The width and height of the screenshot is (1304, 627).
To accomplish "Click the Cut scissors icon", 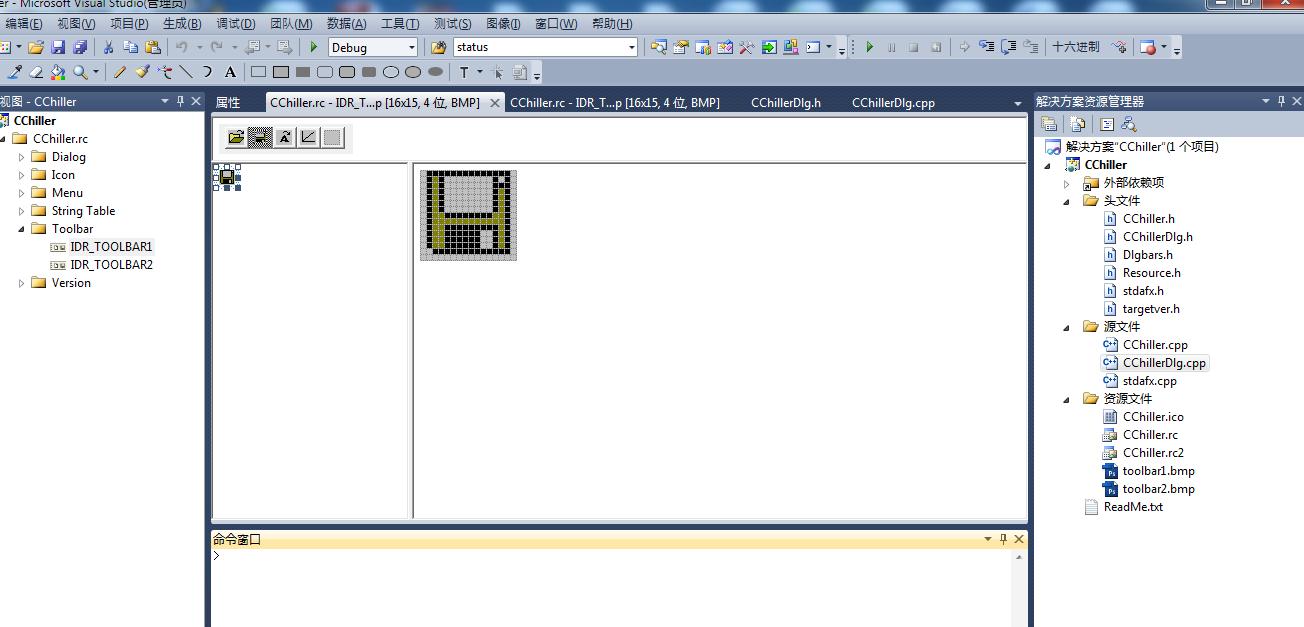I will coord(108,47).
